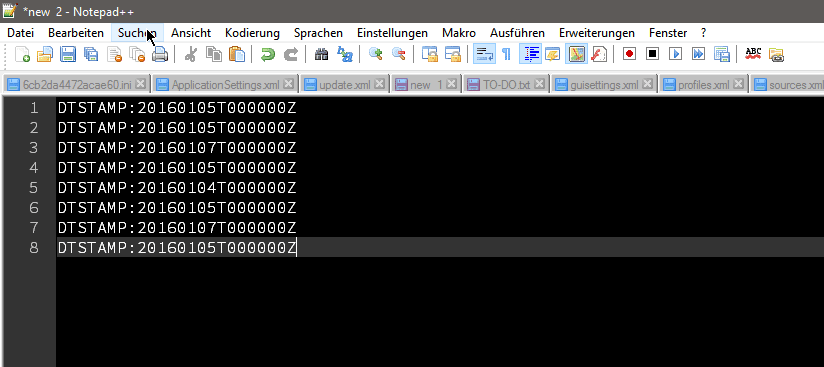Open the function list icon
Screen dimensions: 824x367
tap(599, 54)
